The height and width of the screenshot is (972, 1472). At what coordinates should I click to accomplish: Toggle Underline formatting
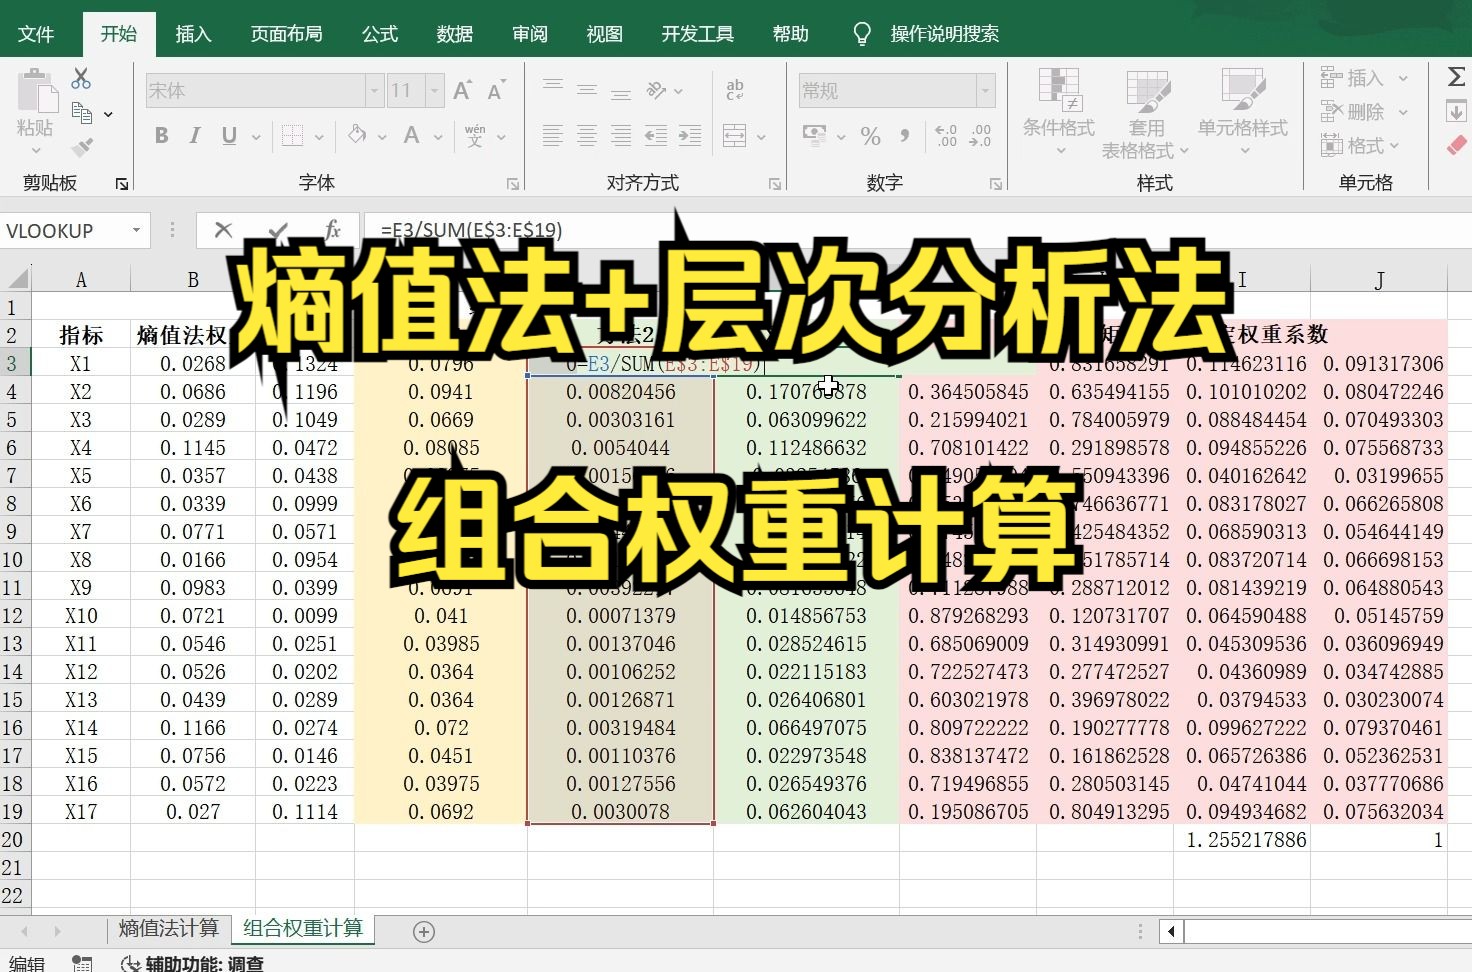click(x=229, y=135)
